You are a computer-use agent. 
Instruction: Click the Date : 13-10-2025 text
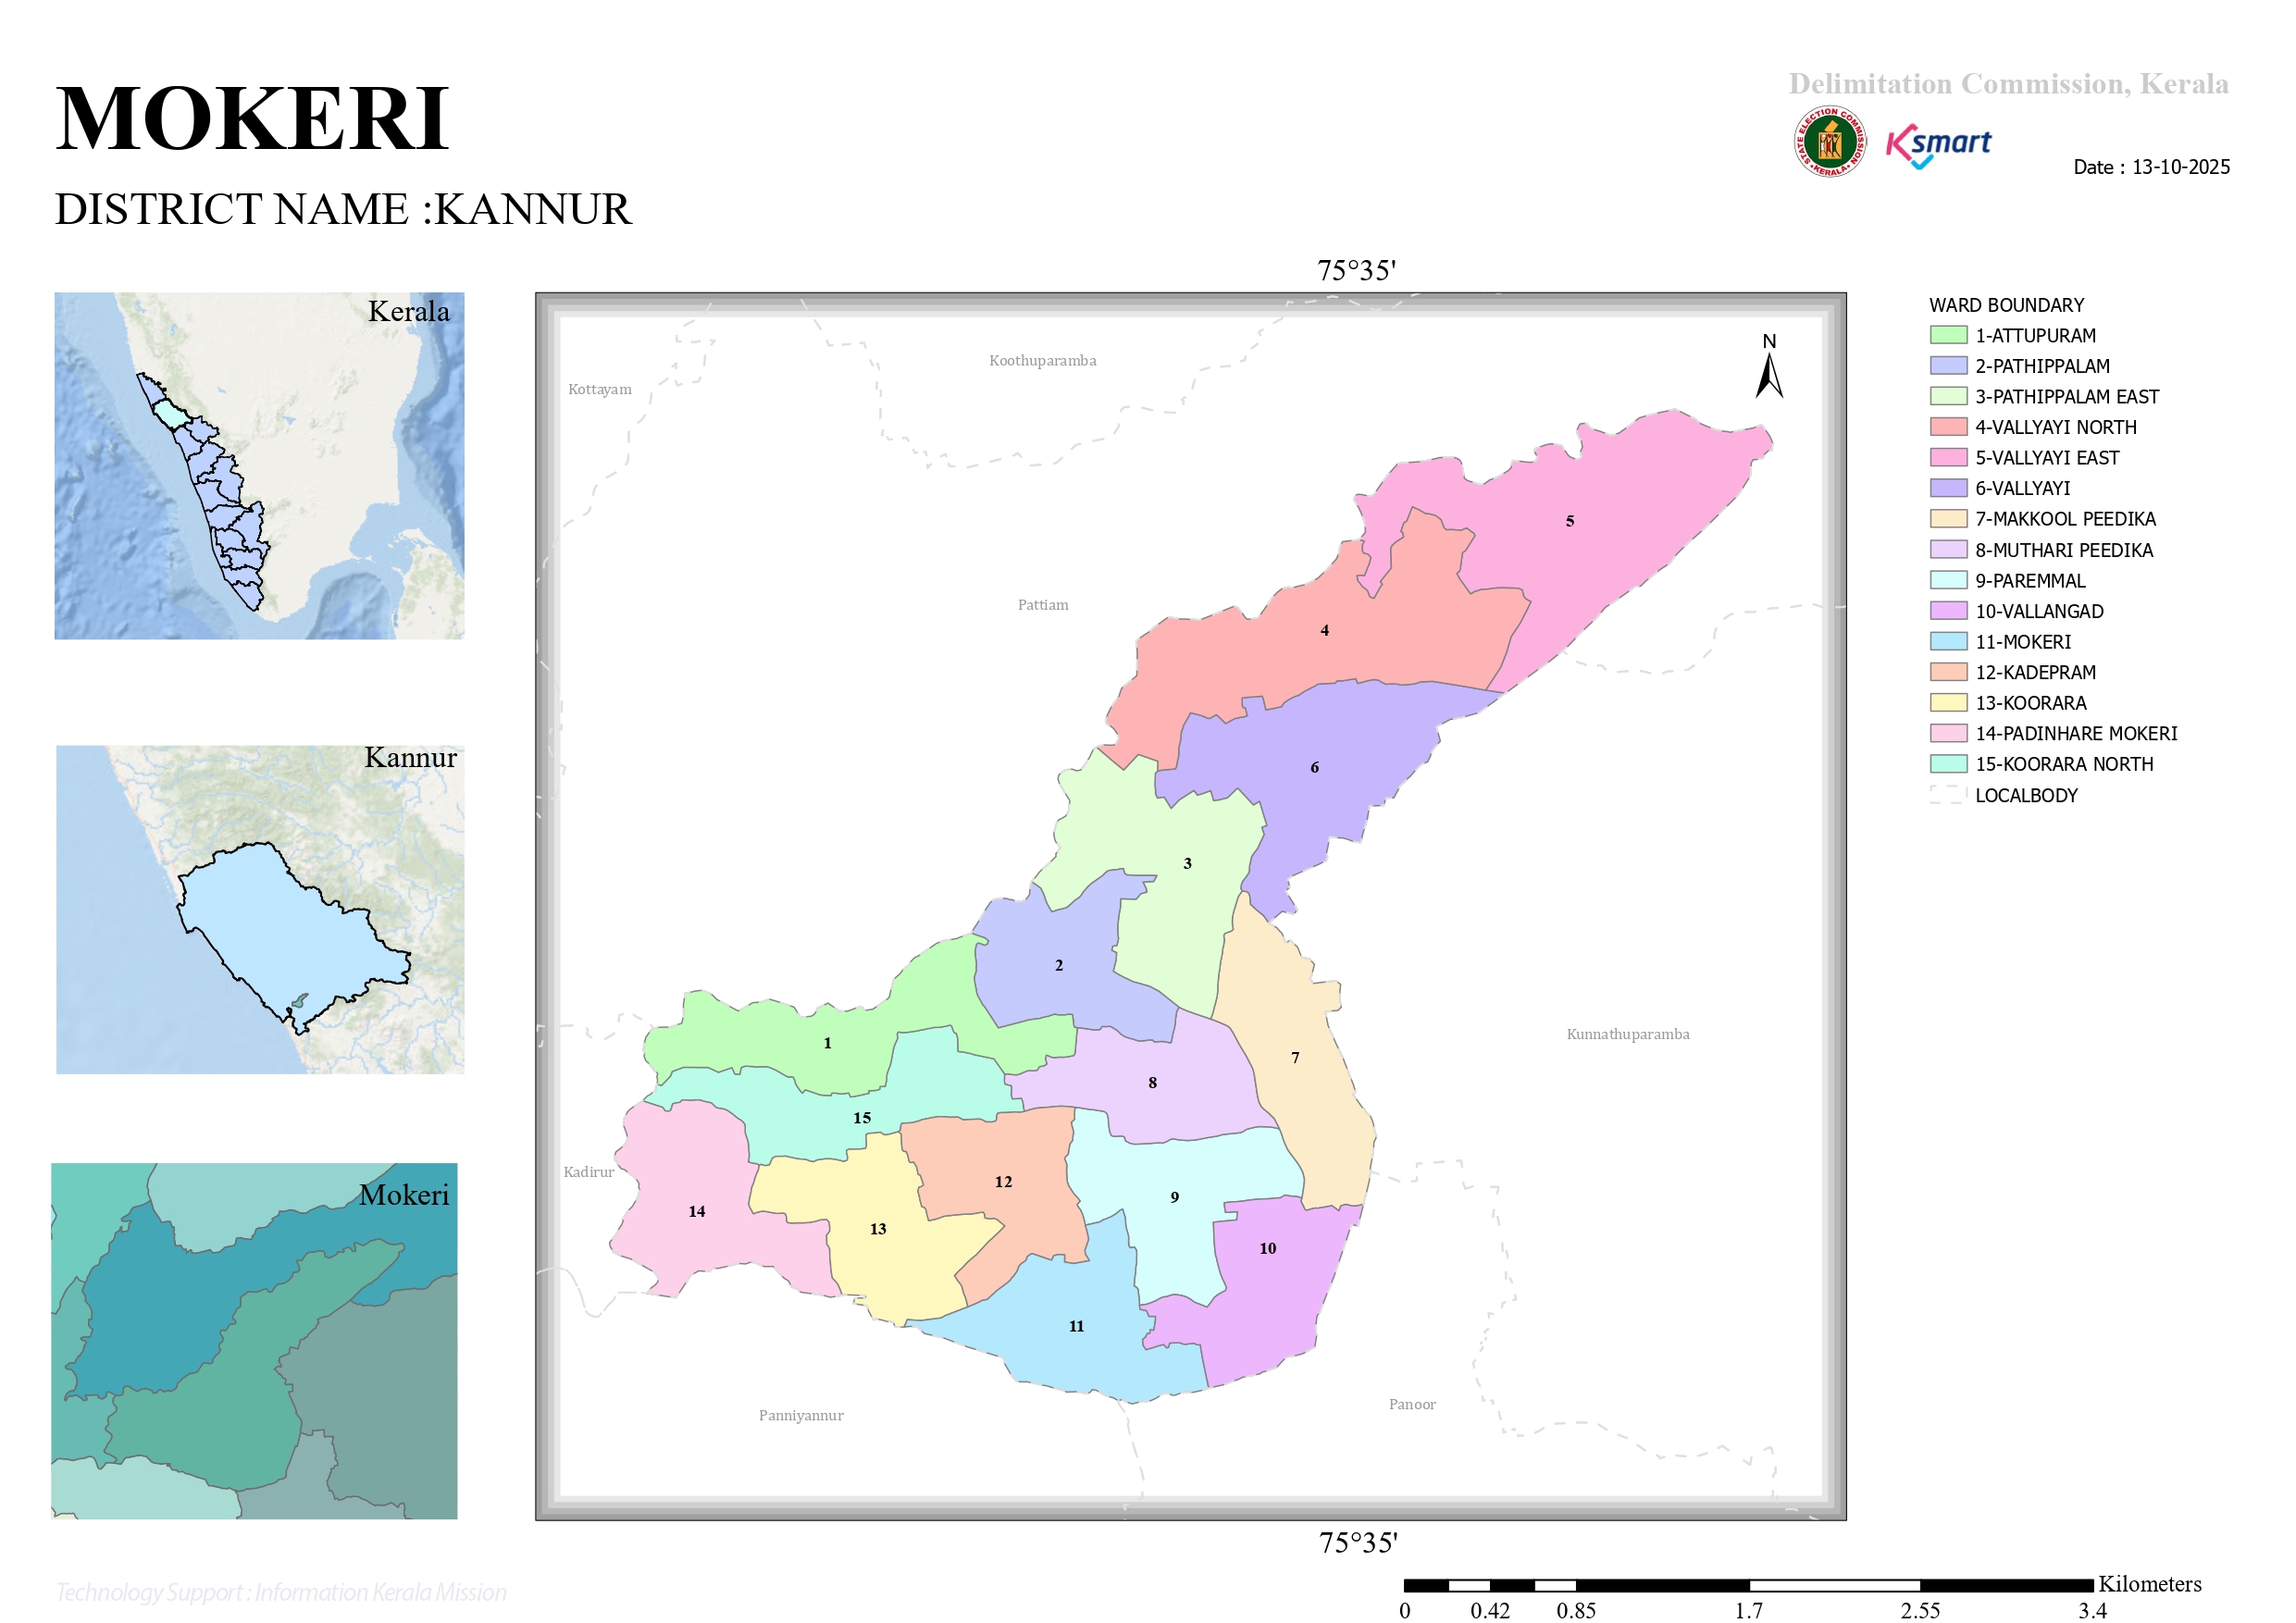[2151, 167]
